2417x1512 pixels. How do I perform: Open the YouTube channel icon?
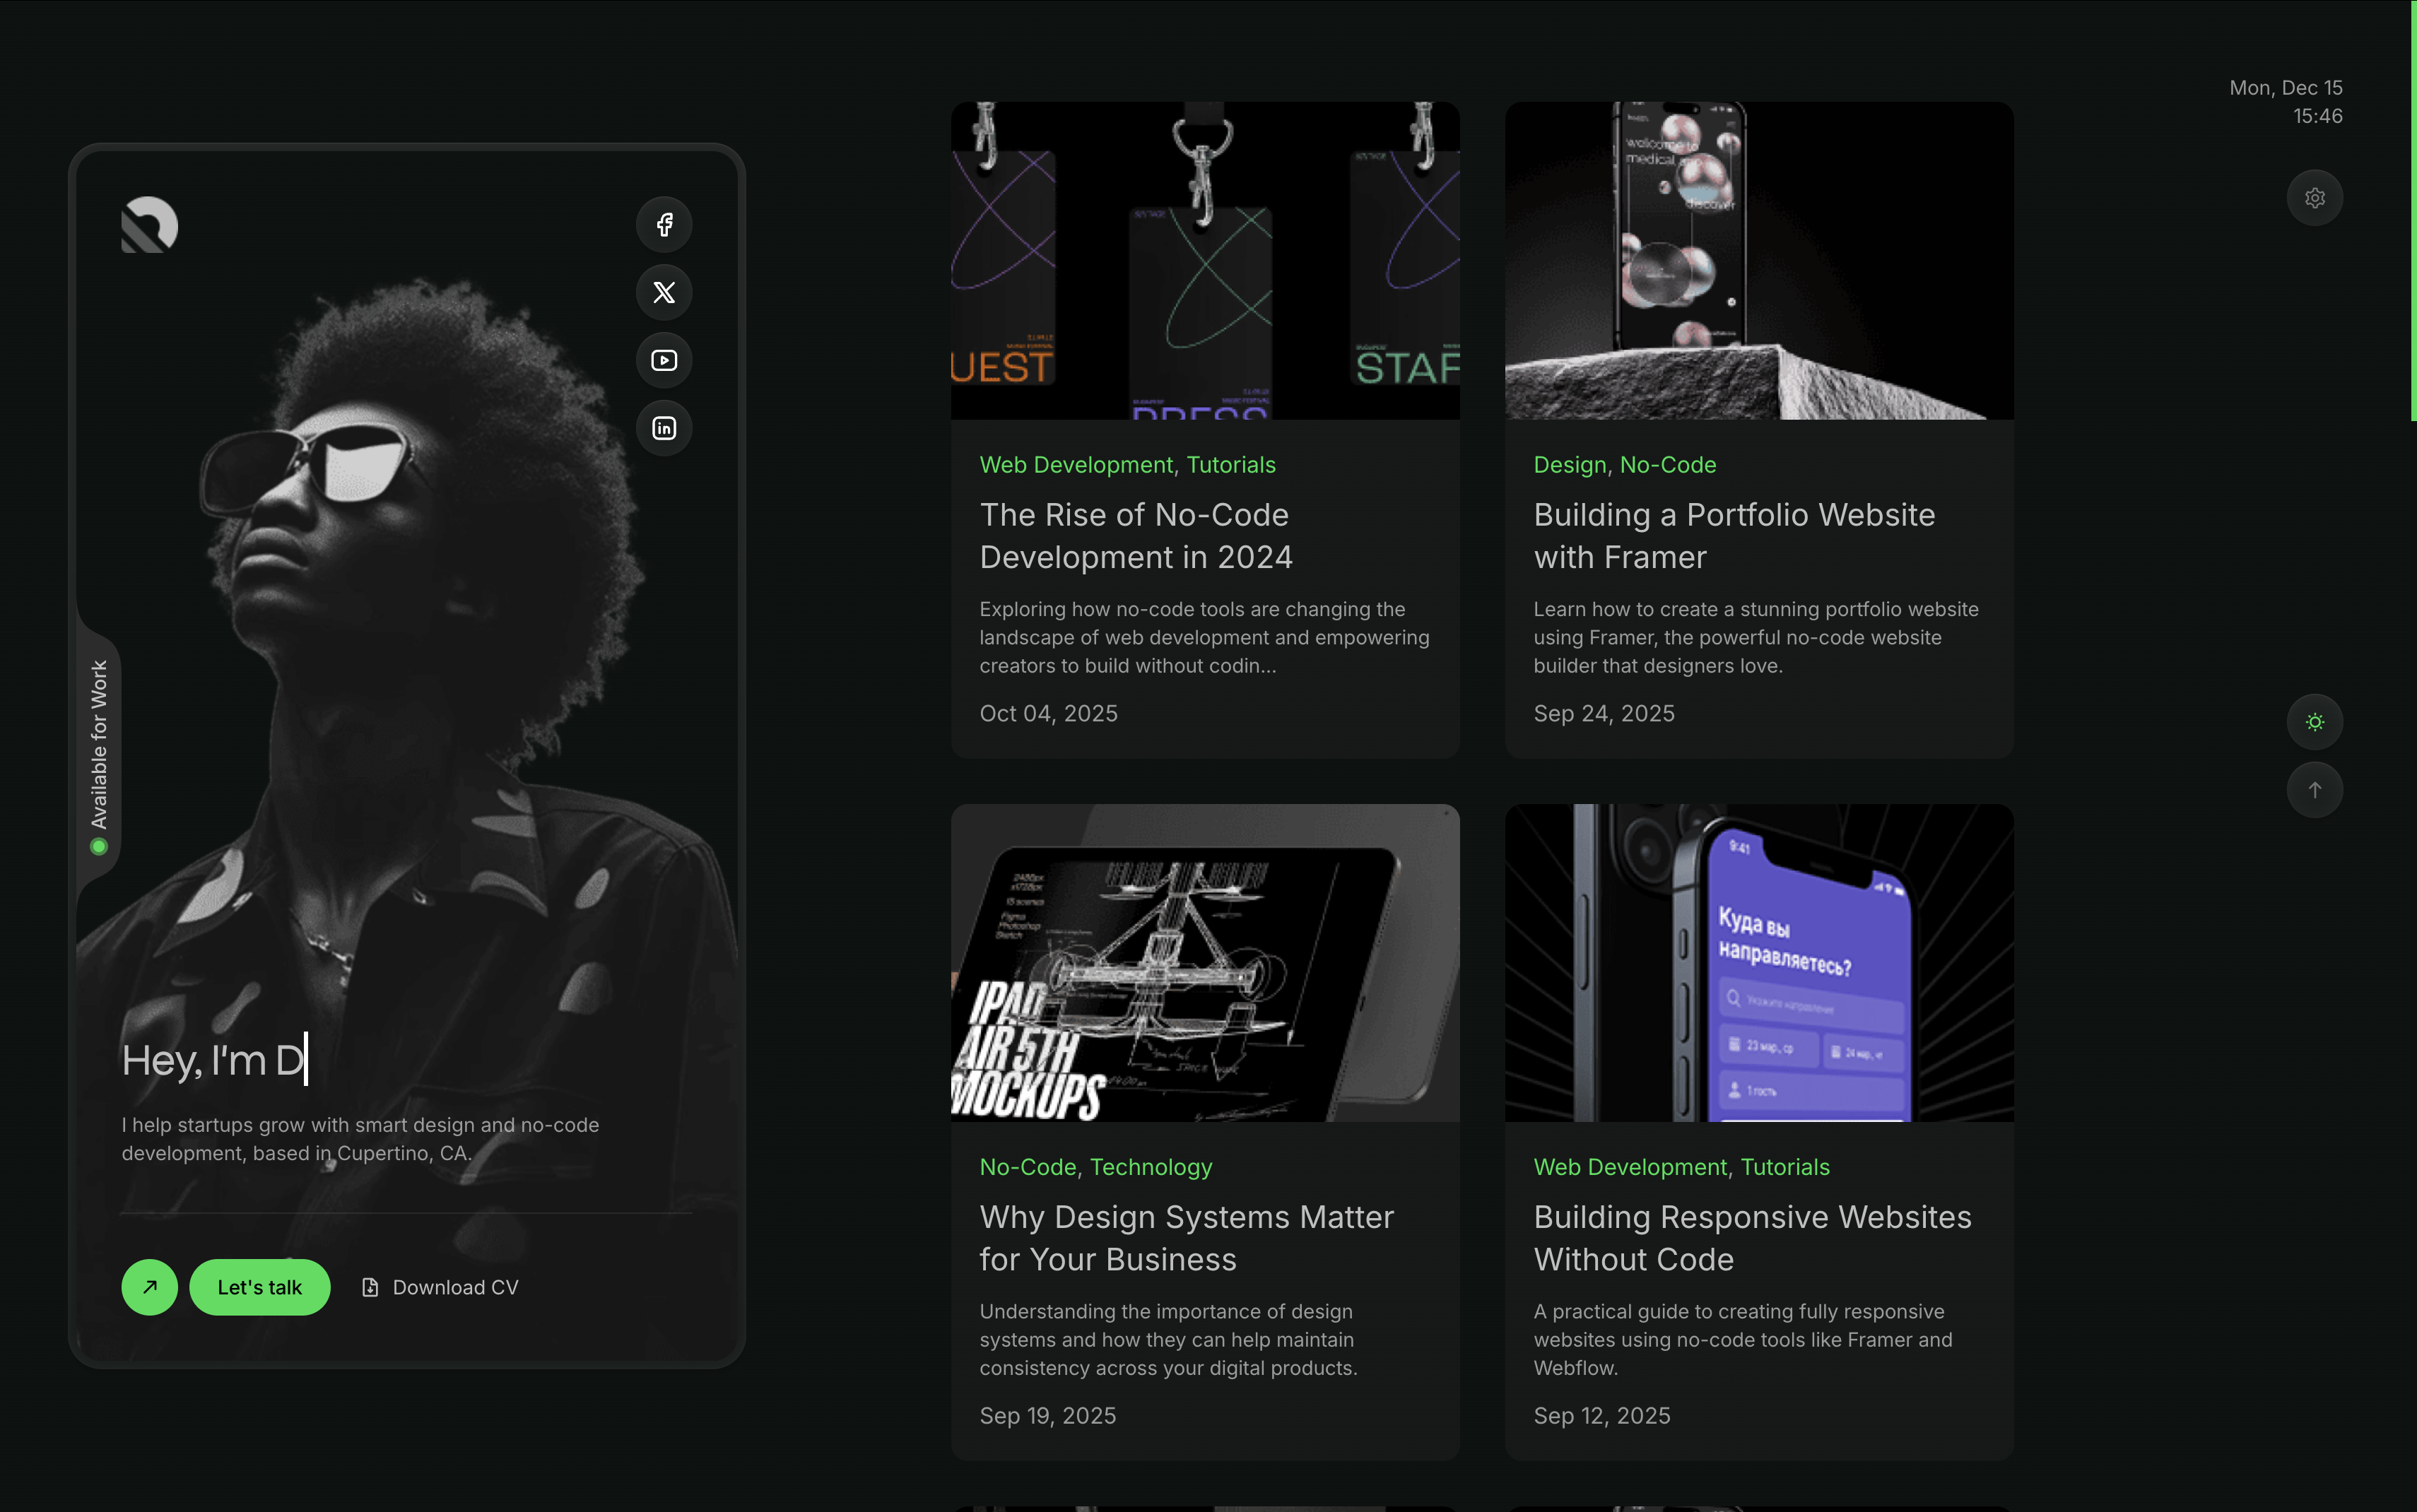click(664, 360)
